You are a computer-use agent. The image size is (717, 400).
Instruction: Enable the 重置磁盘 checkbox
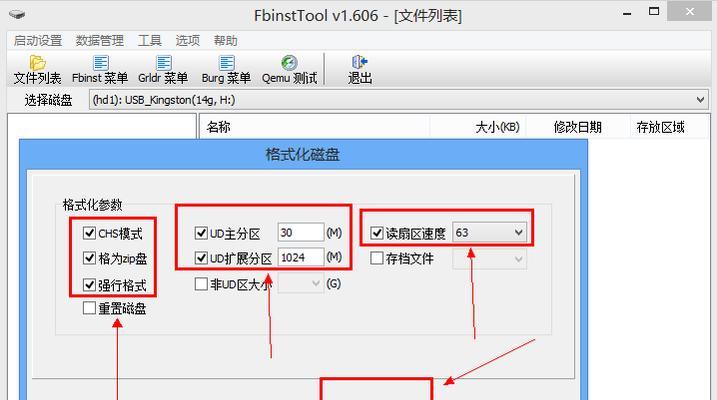[x=89, y=308]
